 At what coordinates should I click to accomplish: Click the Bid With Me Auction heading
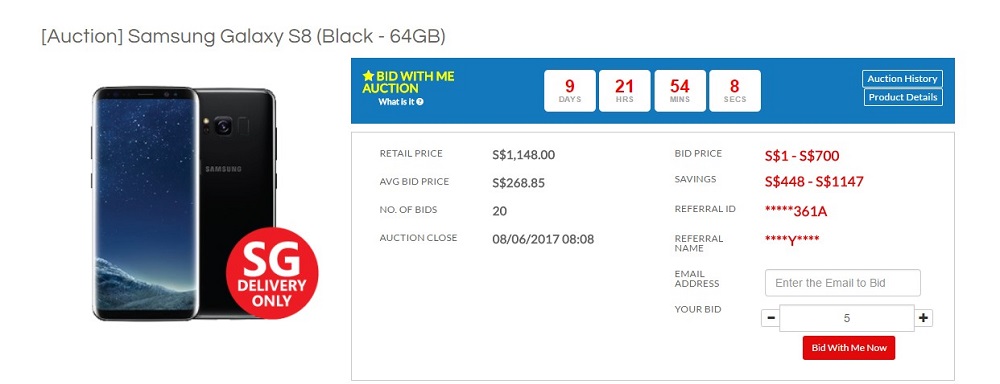tap(408, 82)
